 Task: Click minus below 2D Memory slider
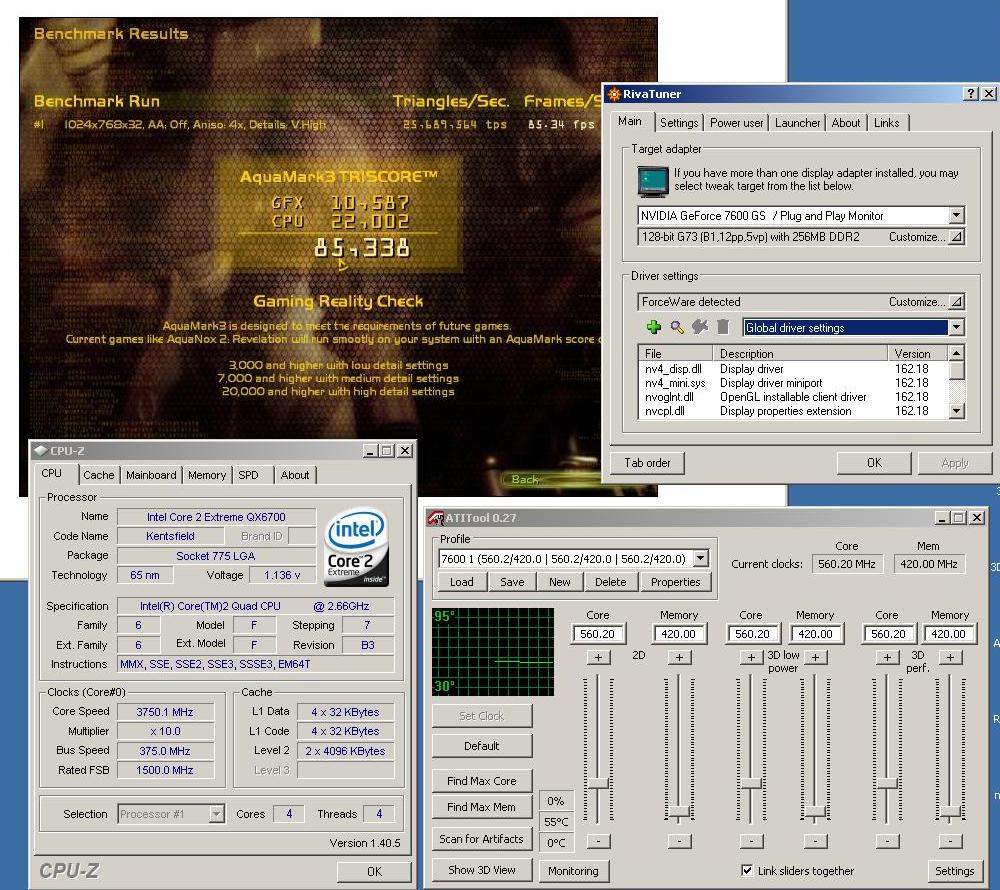(x=679, y=842)
